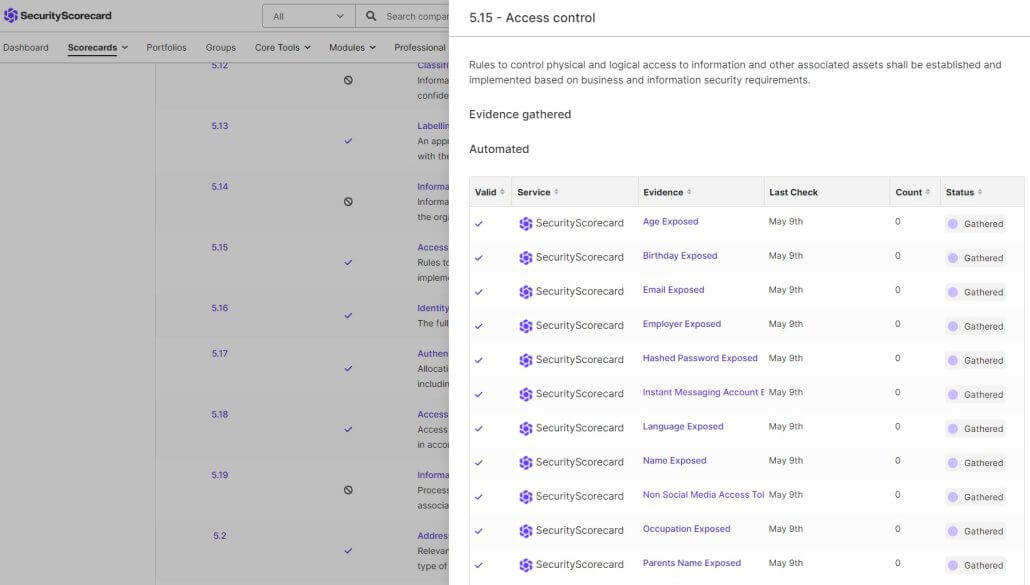Viewport: 1030px width, 585px height.
Task: Expand the Scorecards menu
Action: point(97,47)
